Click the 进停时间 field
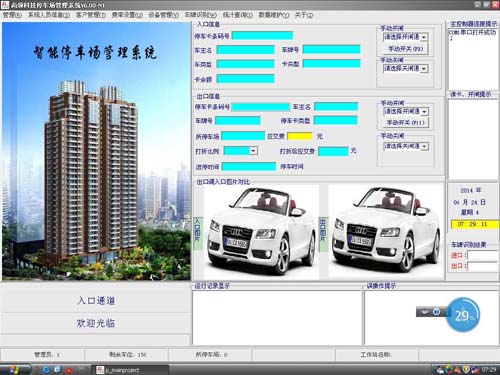The image size is (500, 375). pyautogui.click(x=249, y=167)
